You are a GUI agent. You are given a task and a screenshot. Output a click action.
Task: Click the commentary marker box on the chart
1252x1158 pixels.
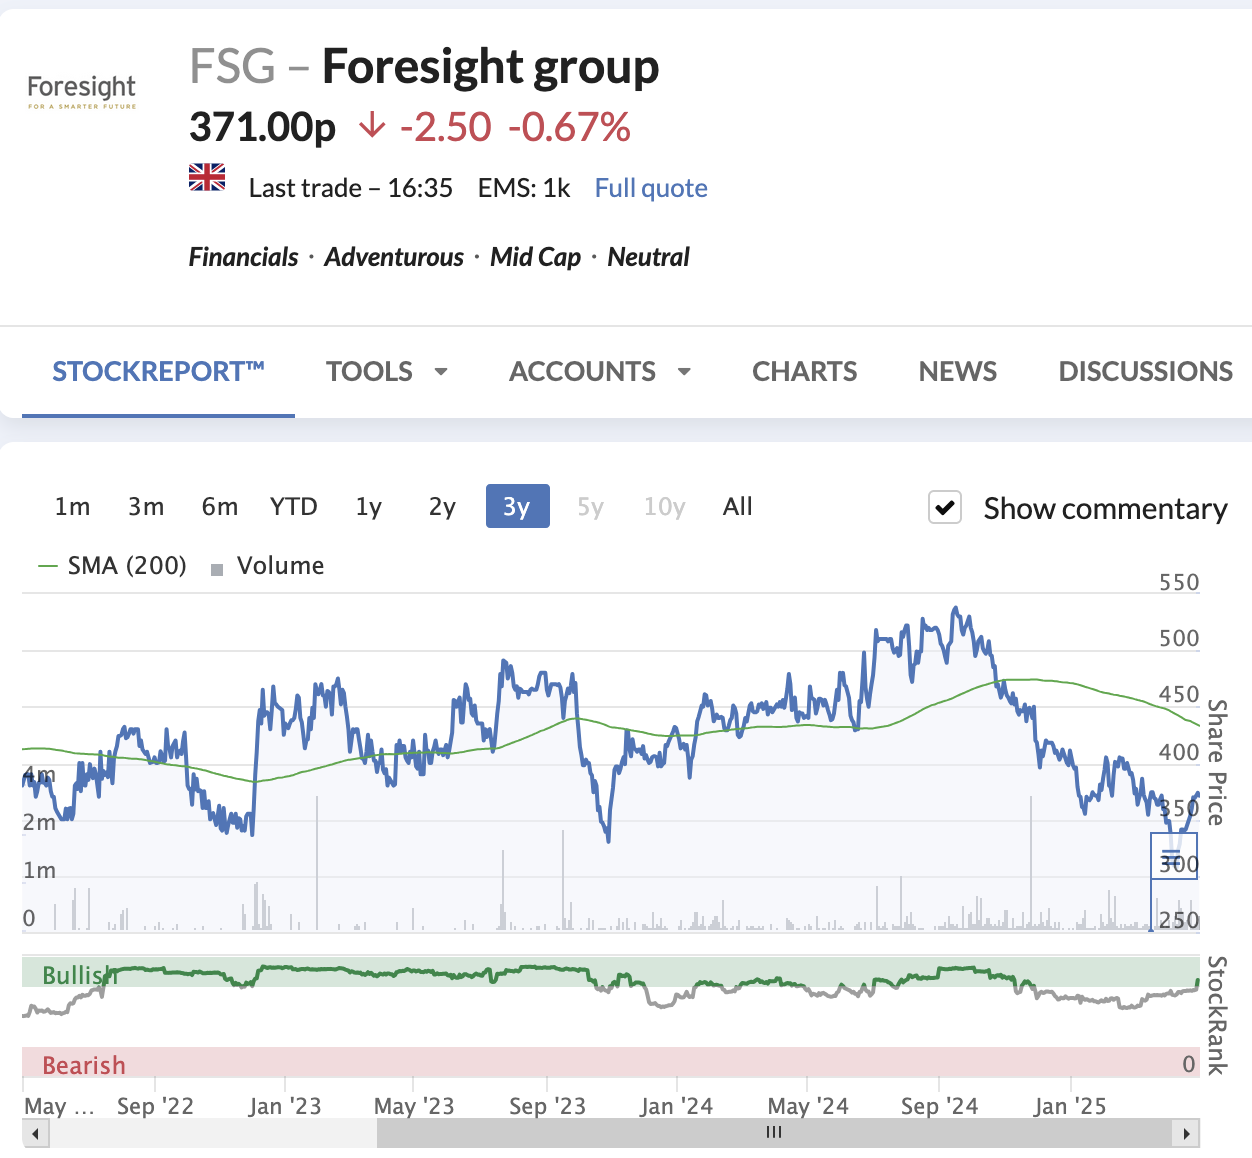pos(1174,856)
